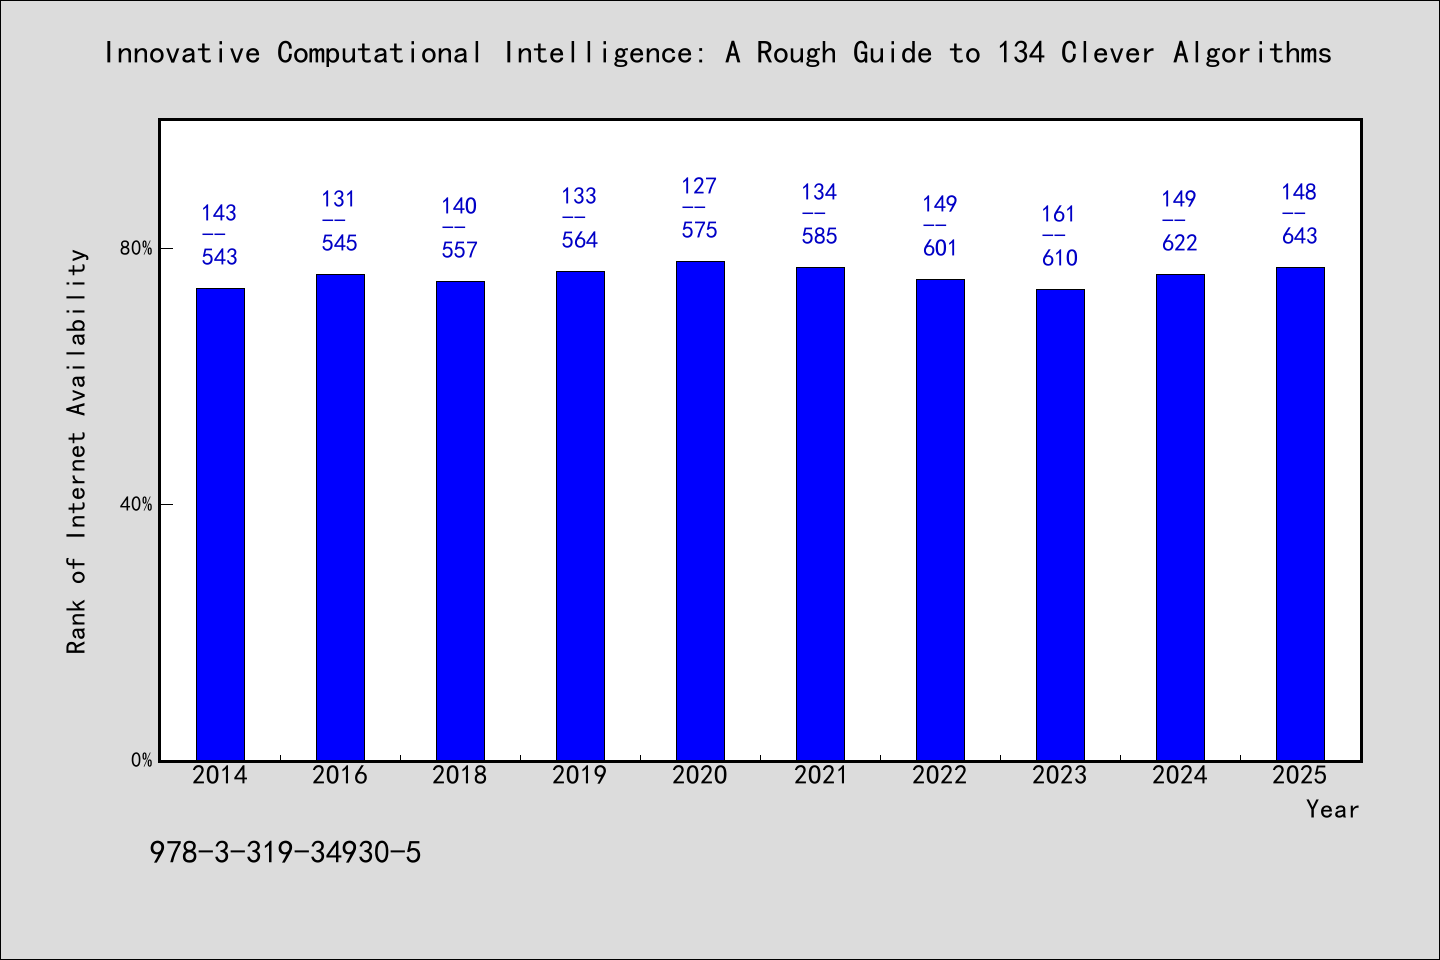1440x960 pixels.
Task: Click the value 543 above 2014
Action: (x=220, y=257)
